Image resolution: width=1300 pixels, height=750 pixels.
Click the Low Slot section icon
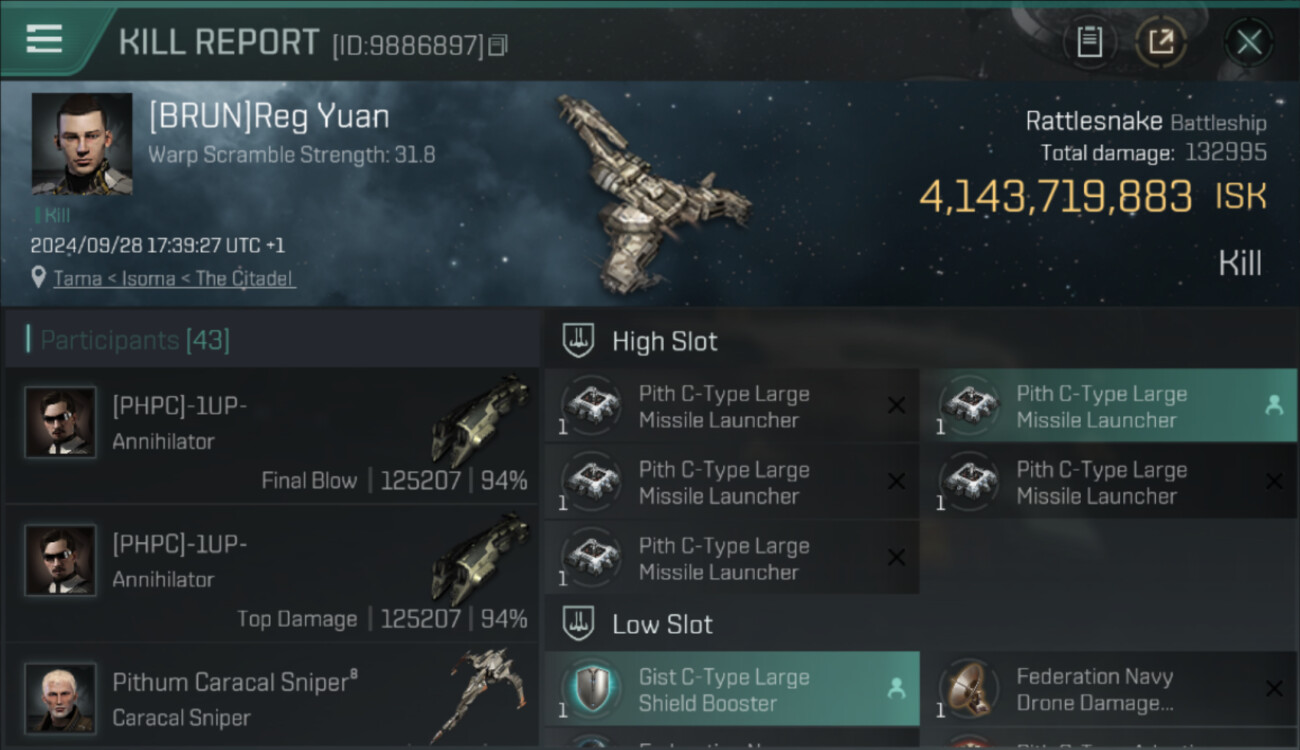pyautogui.click(x=578, y=624)
